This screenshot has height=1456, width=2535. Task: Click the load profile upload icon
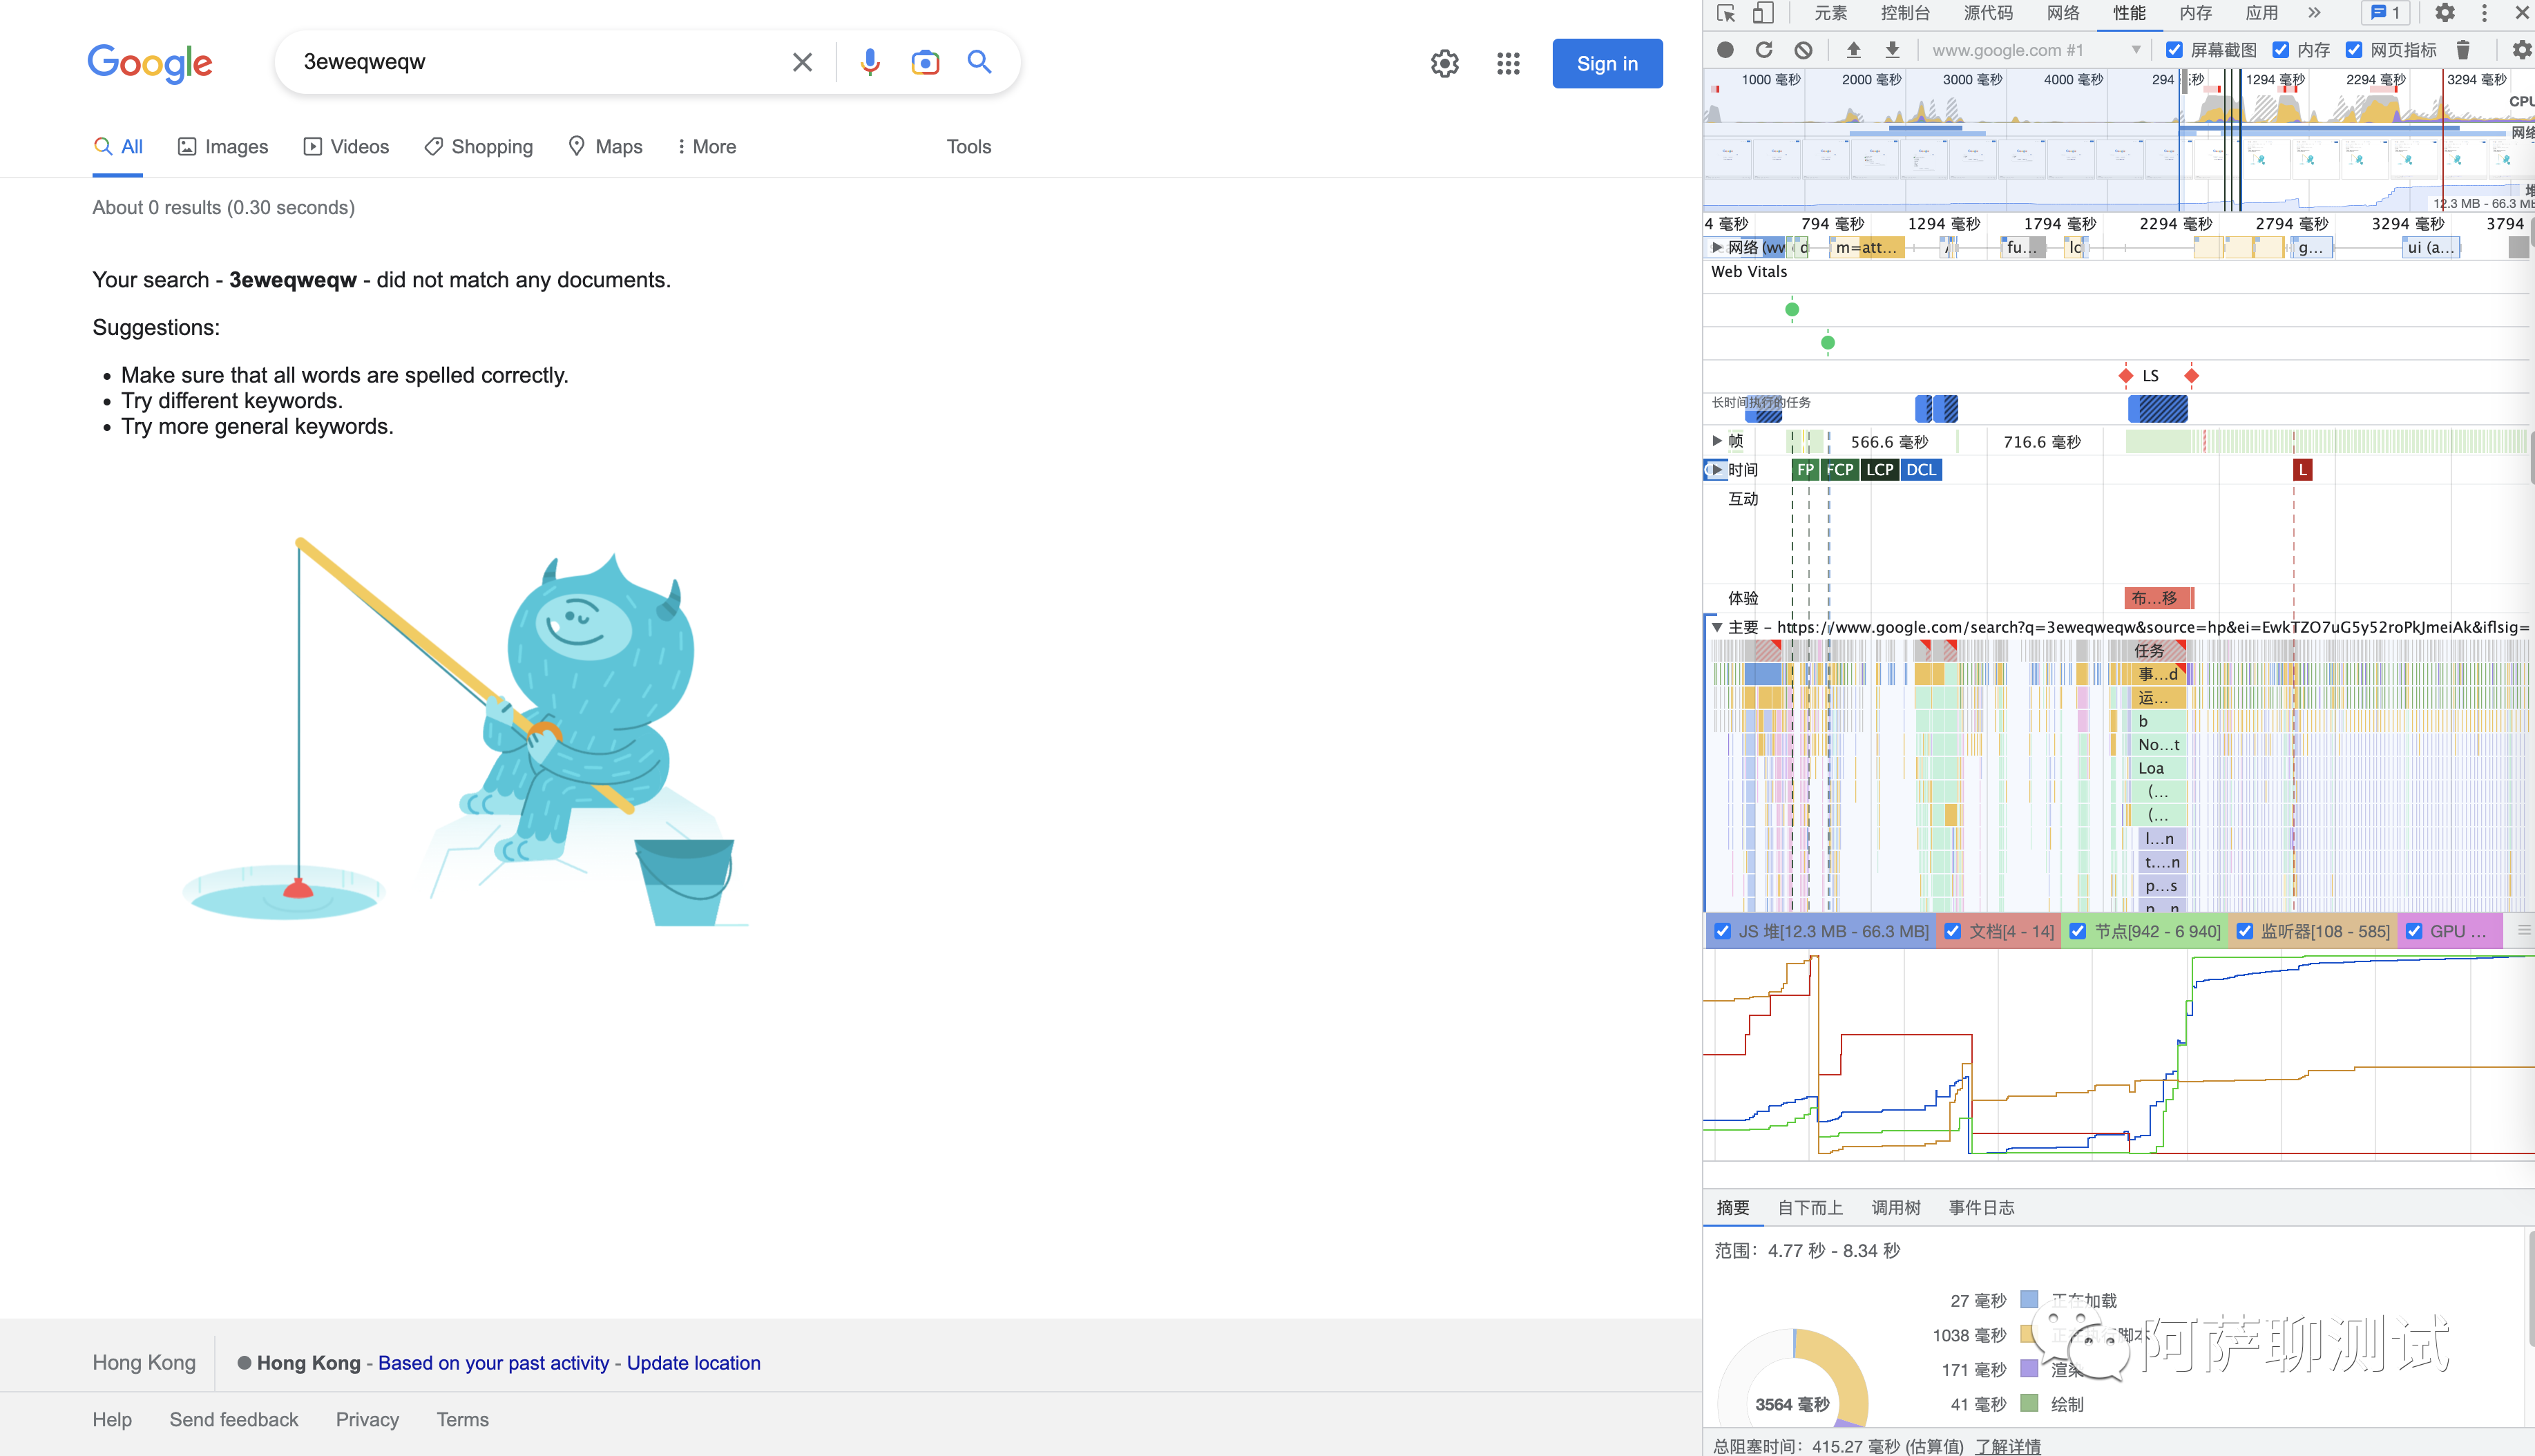click(1853, 50)
